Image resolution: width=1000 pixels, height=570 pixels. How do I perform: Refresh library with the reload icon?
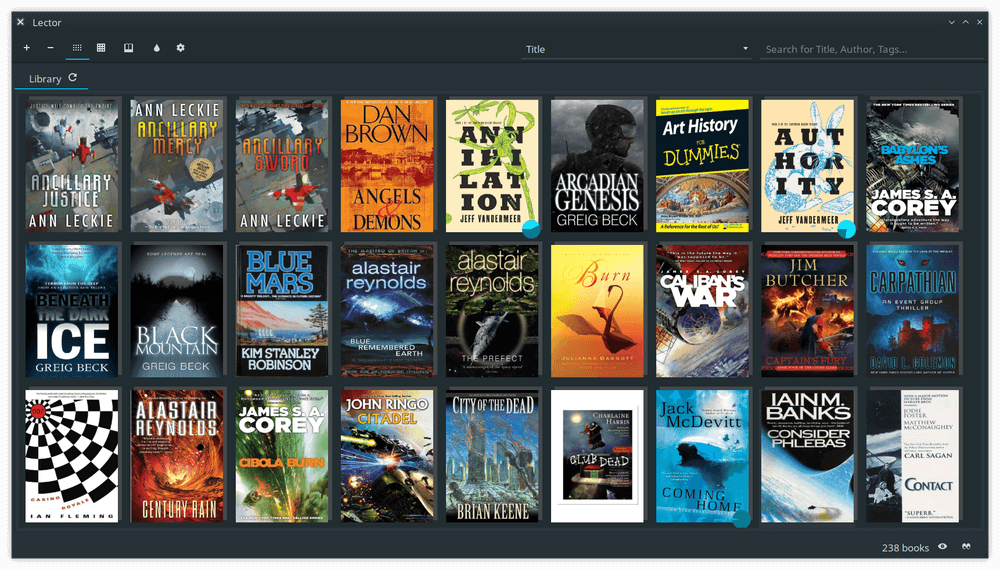pos(73,77)
